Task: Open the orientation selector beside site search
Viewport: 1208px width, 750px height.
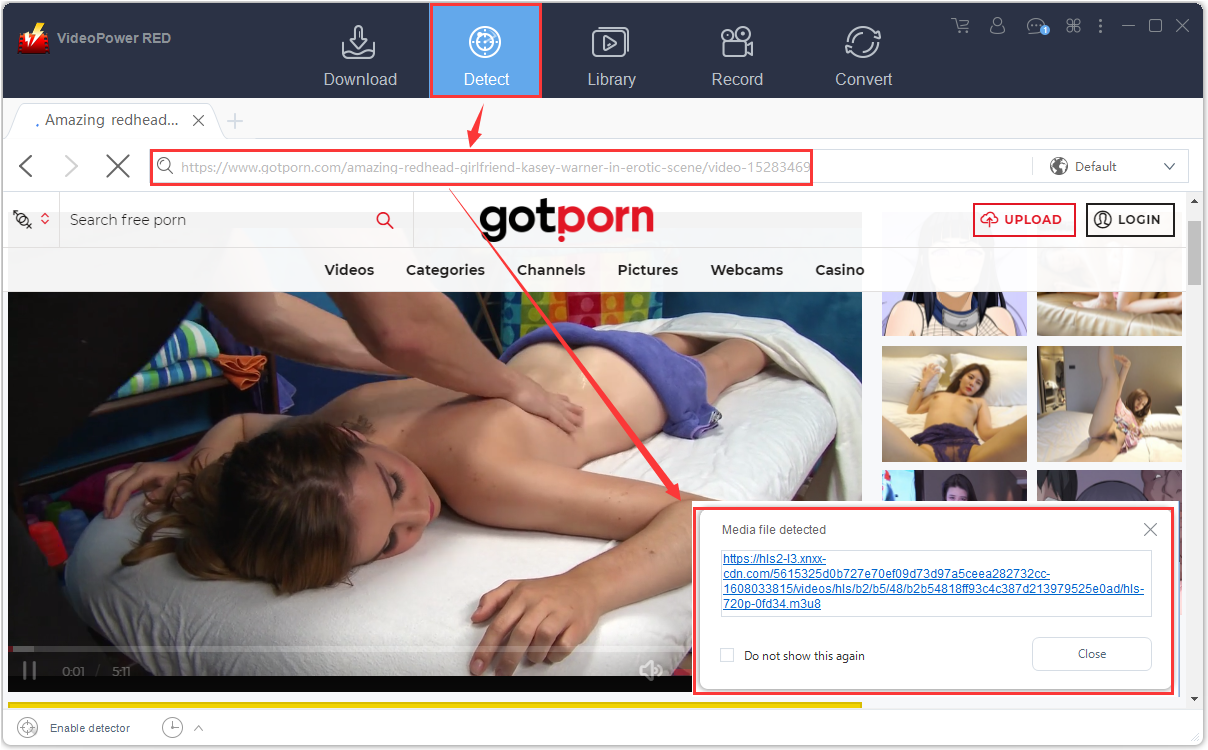Action: point(31,219)
